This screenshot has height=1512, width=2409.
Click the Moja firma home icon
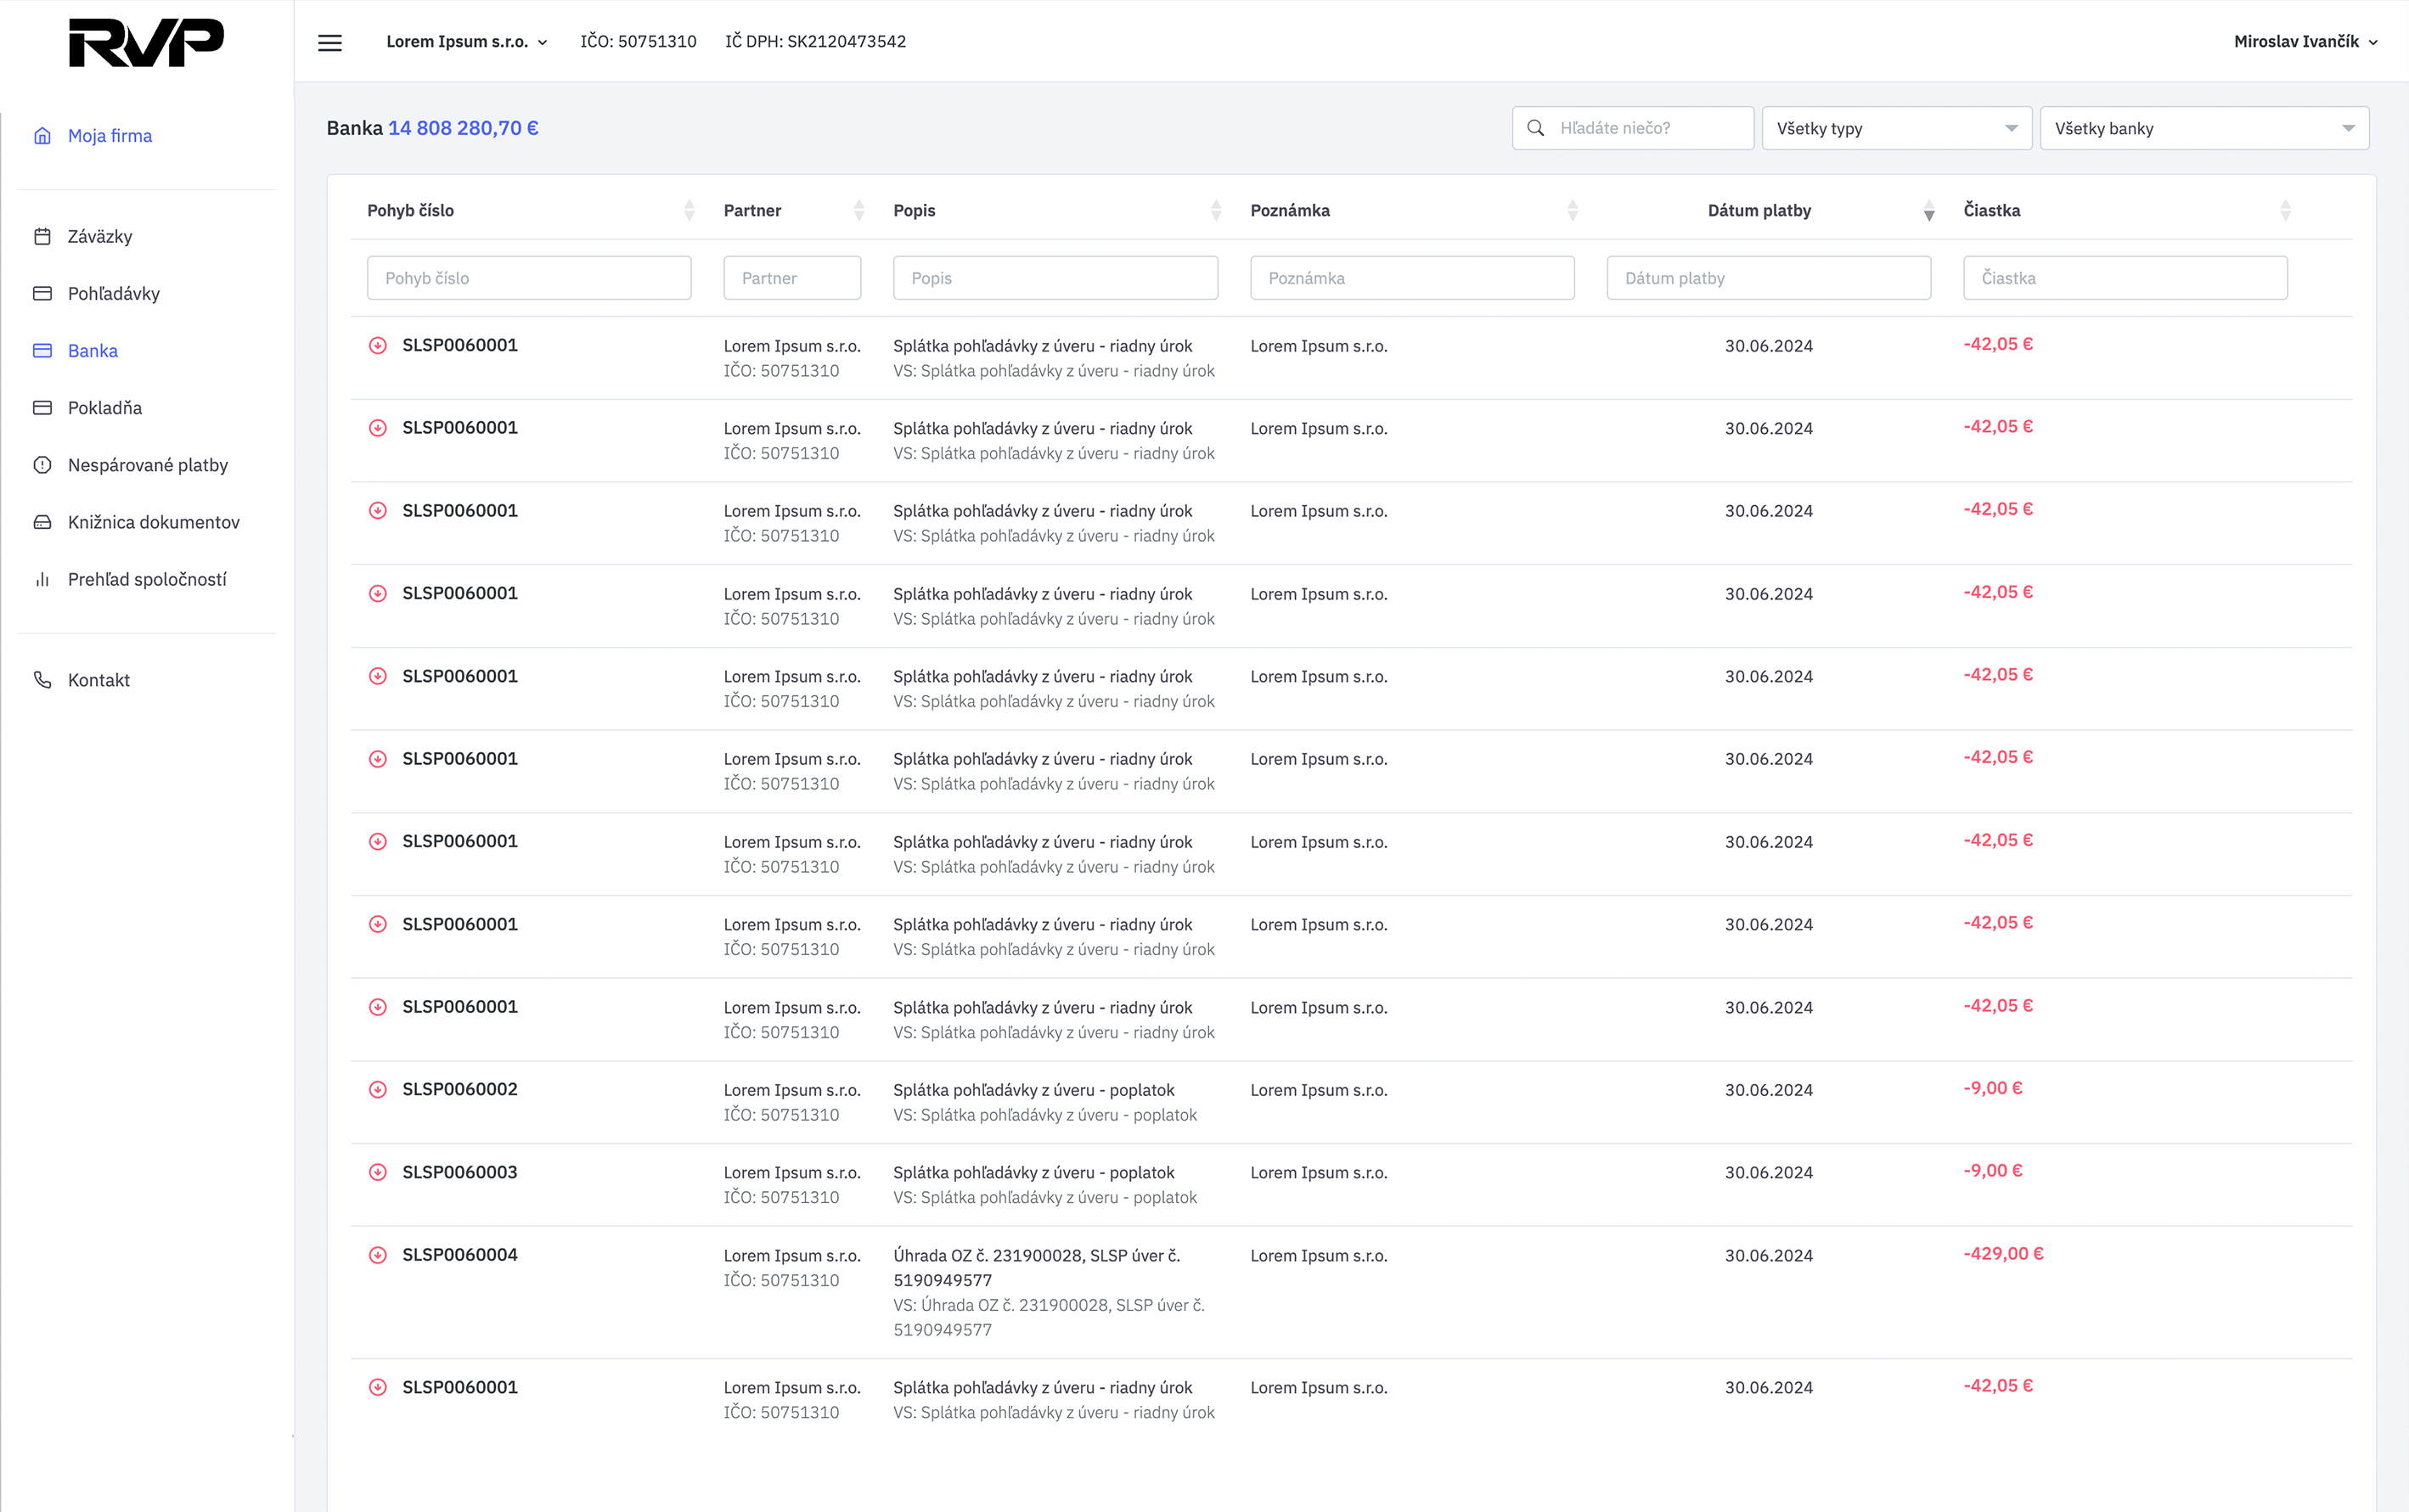(42, 136)
